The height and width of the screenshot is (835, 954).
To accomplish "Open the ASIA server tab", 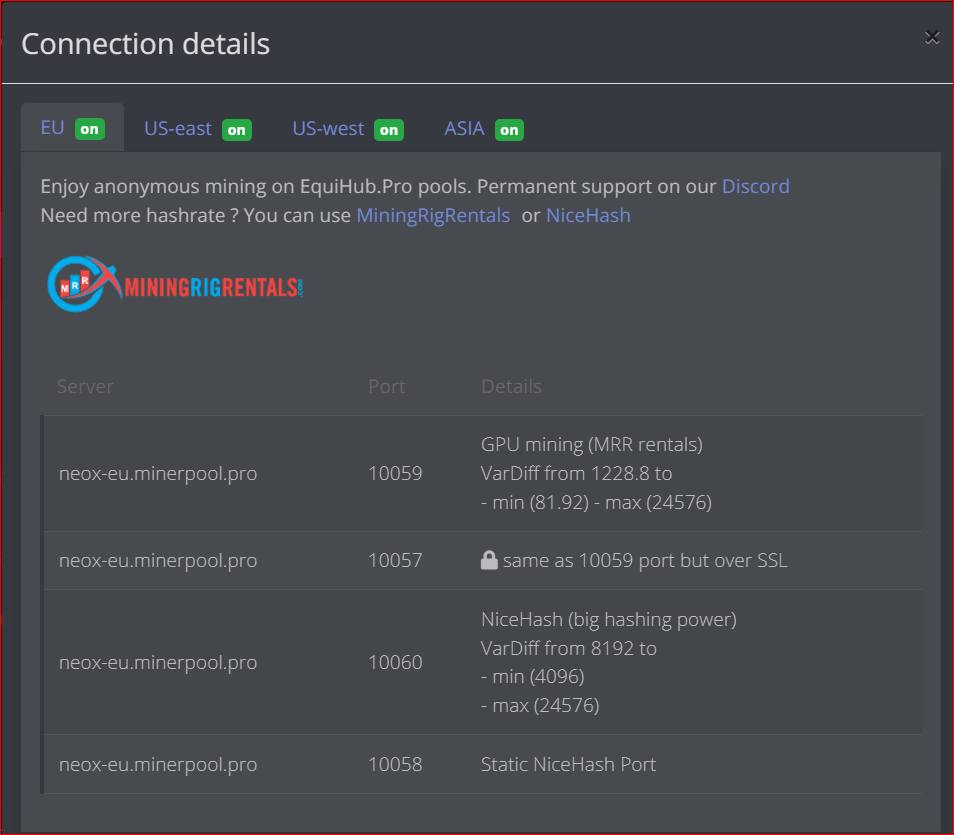I will (484, 128).
